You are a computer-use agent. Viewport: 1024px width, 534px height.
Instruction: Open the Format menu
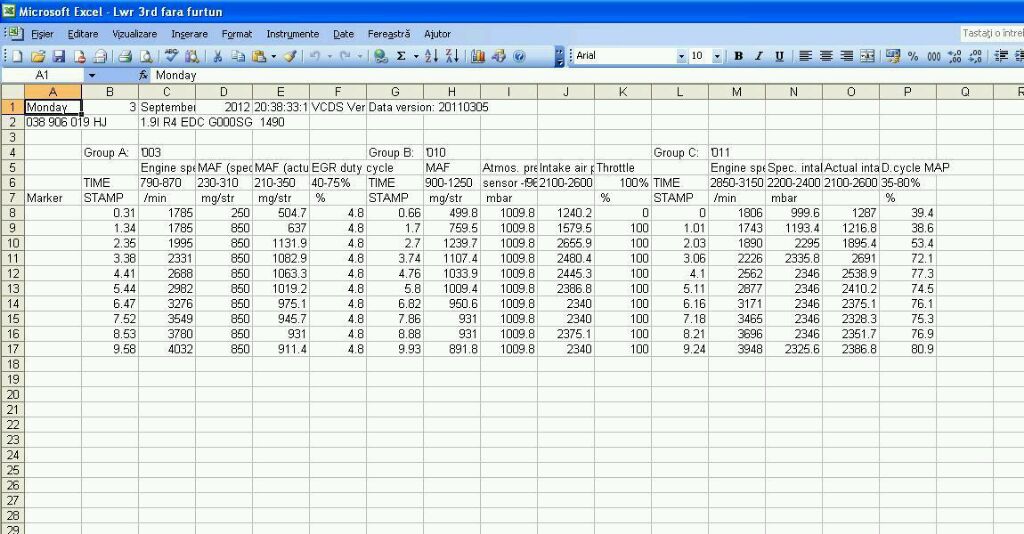[236, 34]
